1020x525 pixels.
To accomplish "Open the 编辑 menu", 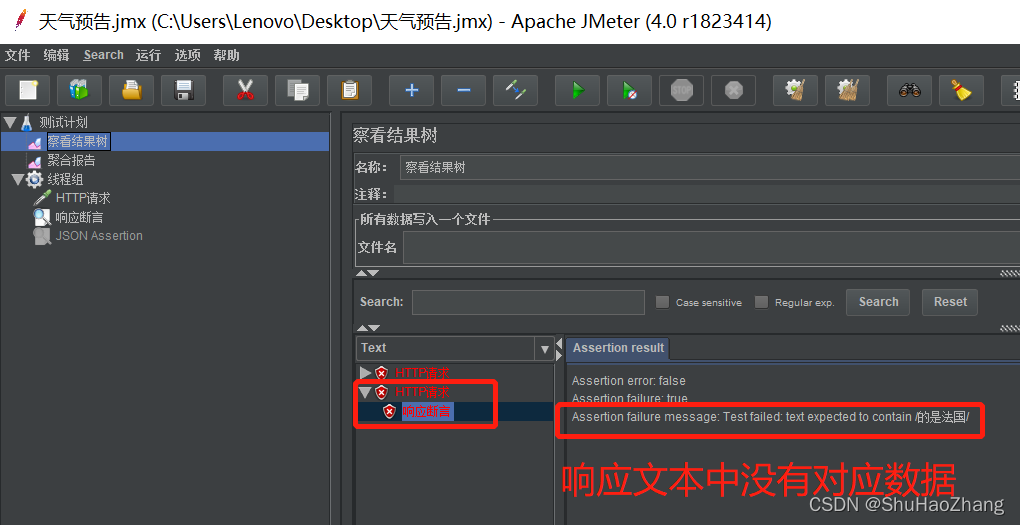I will point(57,55).
